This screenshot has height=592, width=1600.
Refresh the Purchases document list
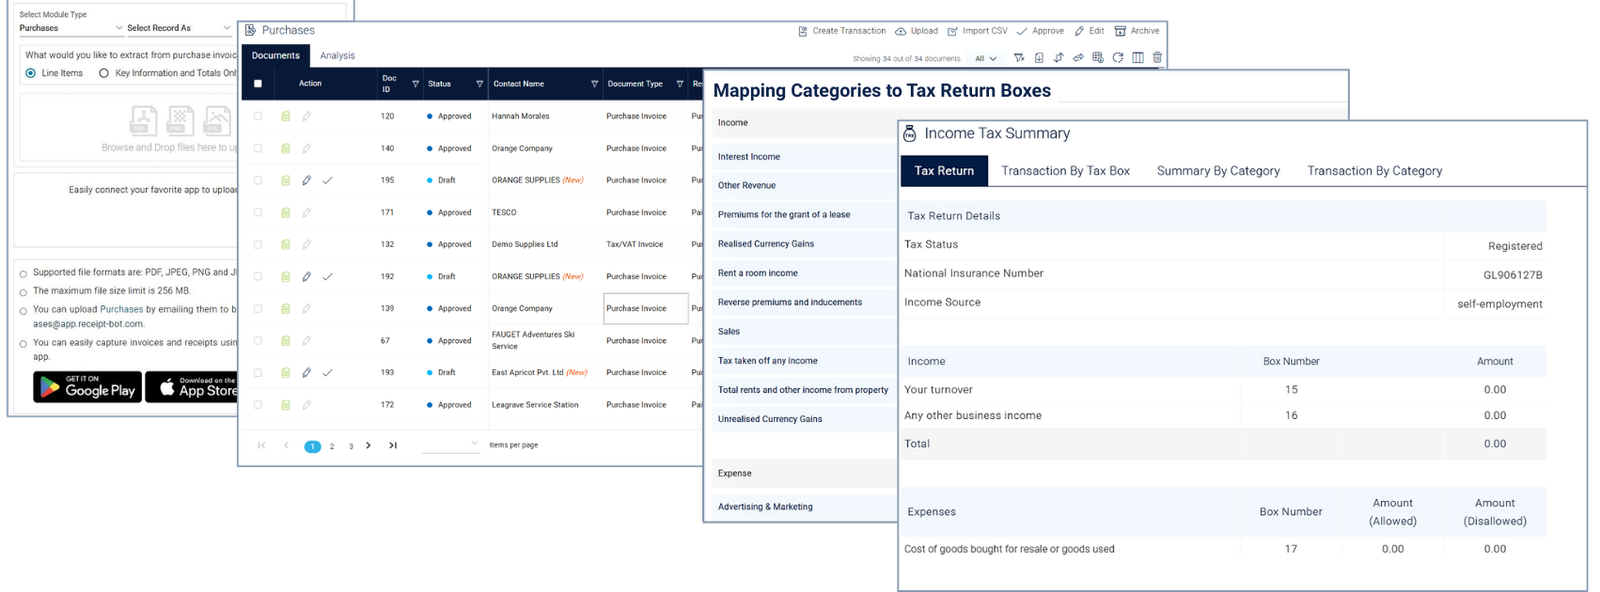pos(1117,58)
